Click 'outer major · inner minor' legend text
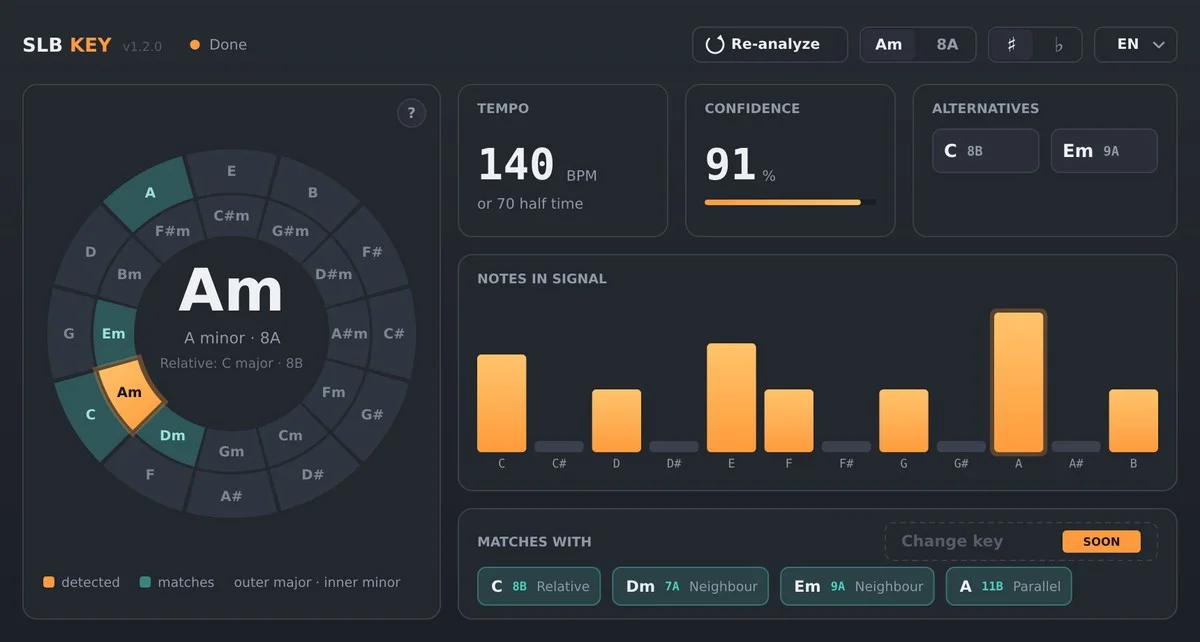The width and height of the screenshot is (1200, 642). (x=317, y=582)
